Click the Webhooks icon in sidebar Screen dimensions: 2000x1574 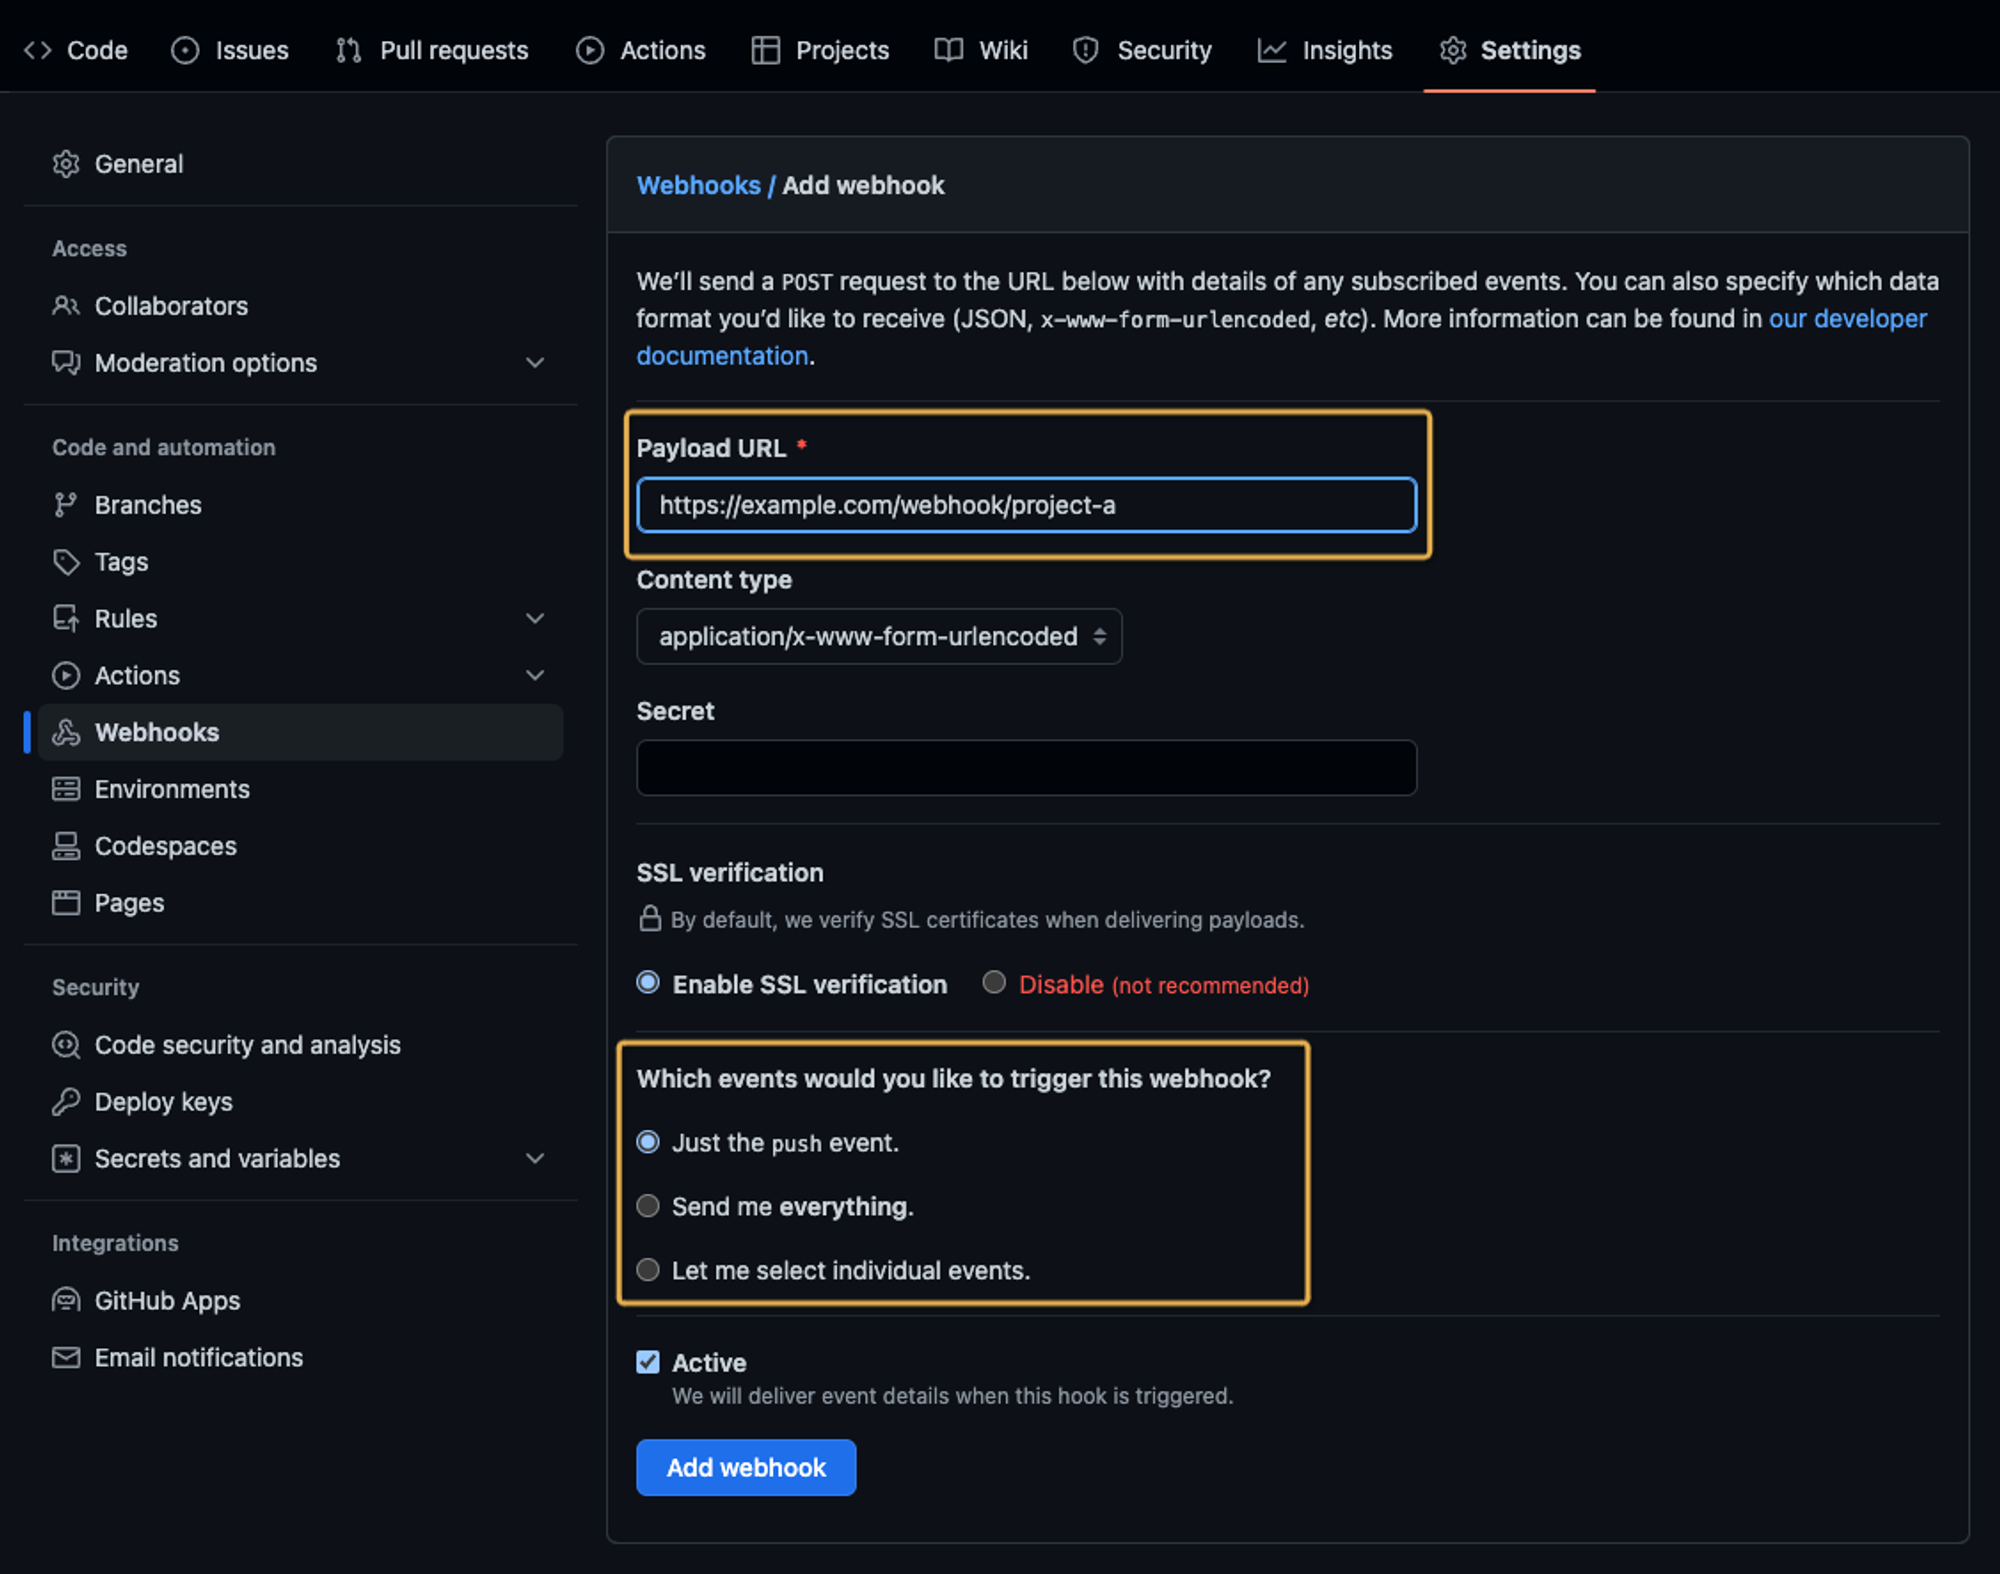(x=67, y=732)
